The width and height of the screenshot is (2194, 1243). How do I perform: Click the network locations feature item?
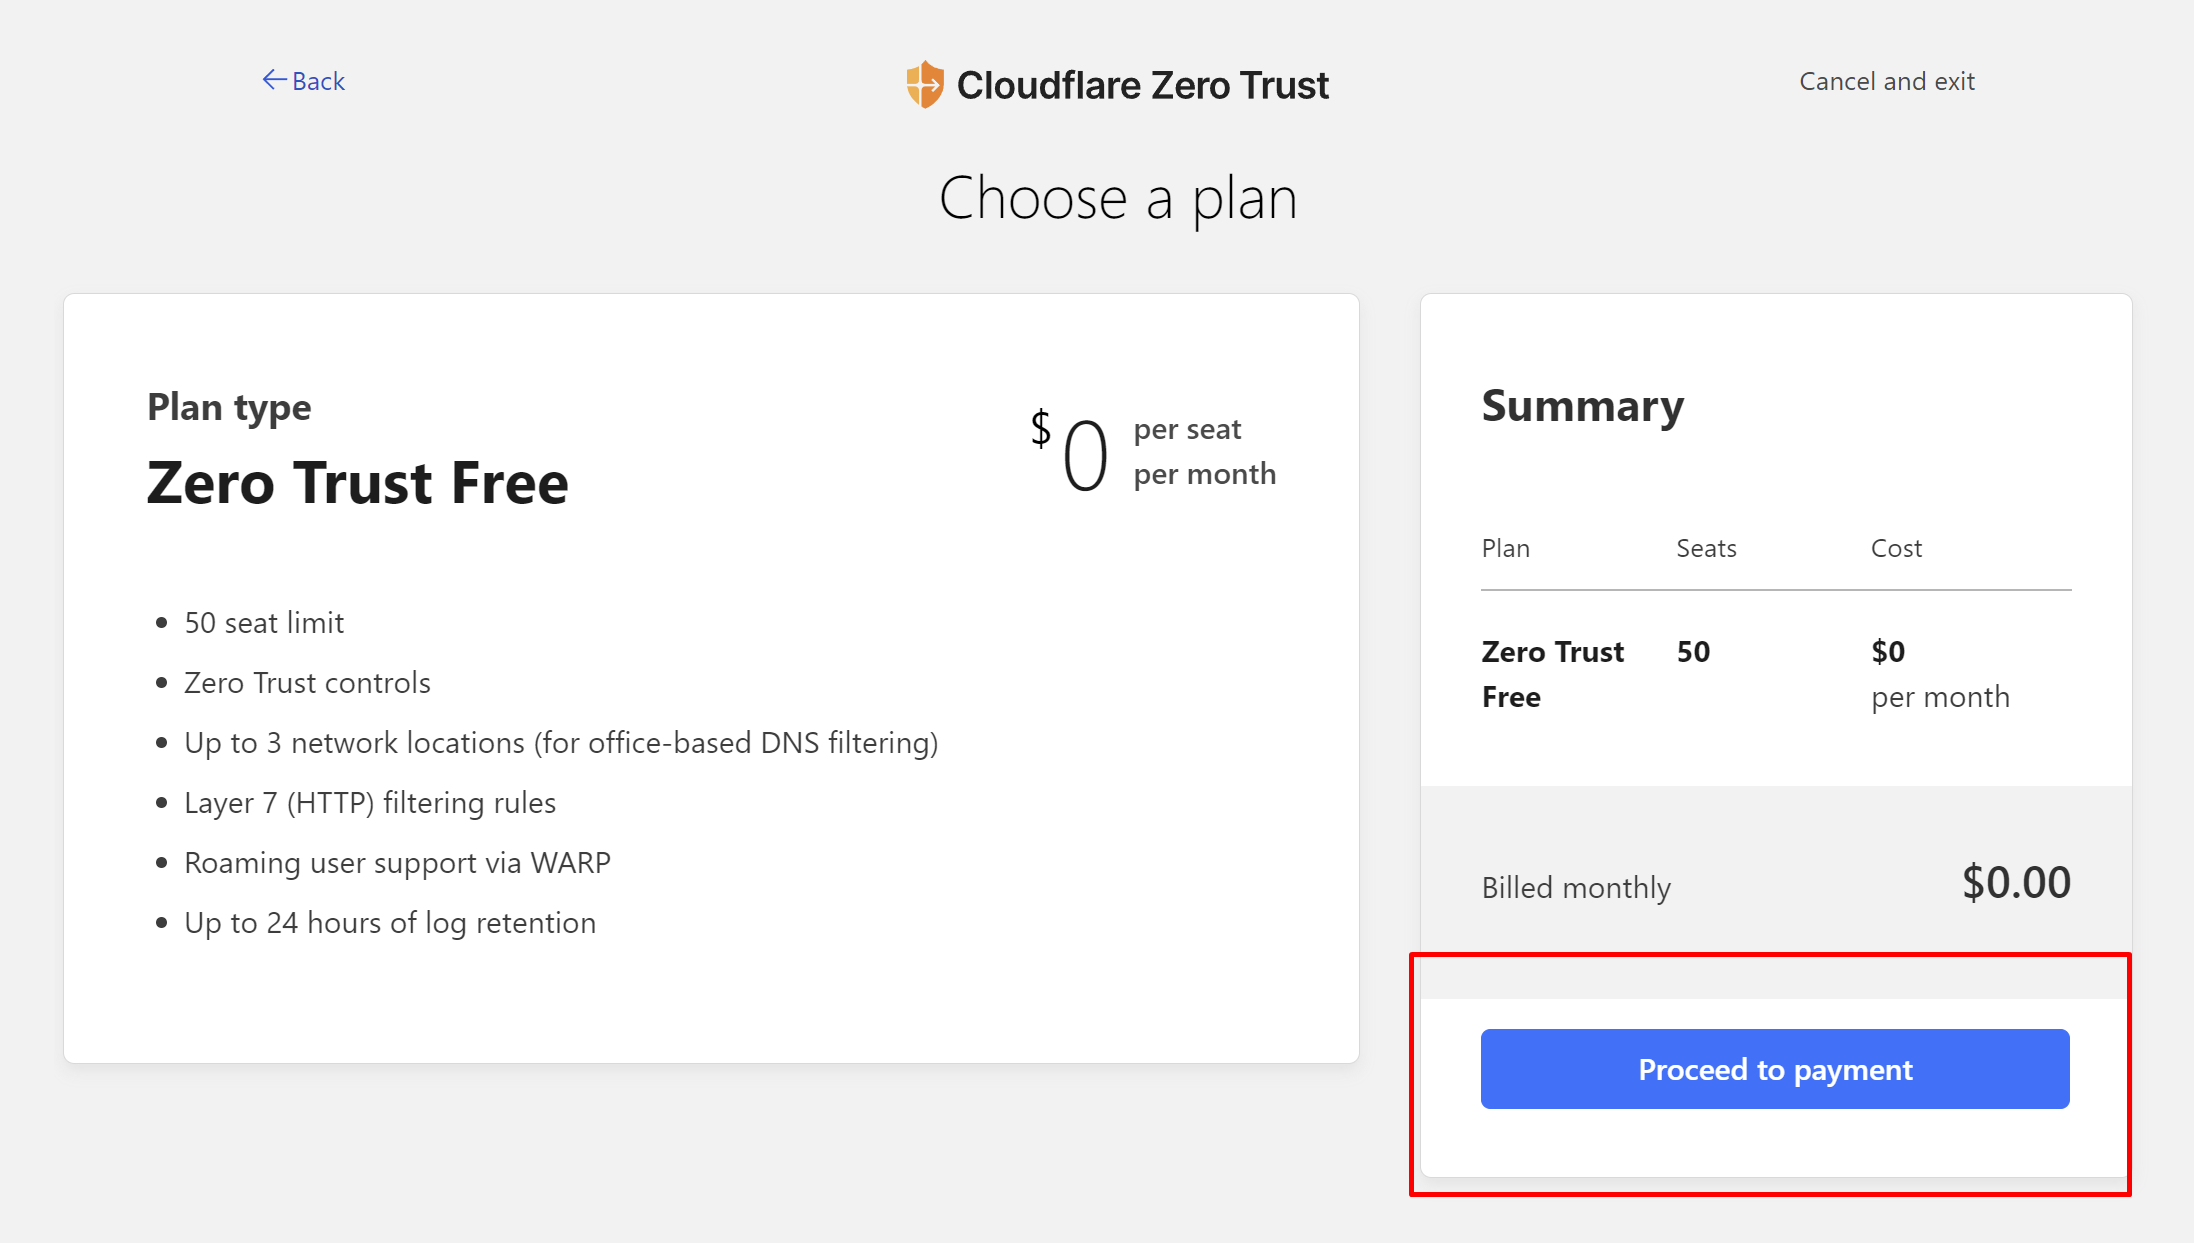[x=561, y=743]
